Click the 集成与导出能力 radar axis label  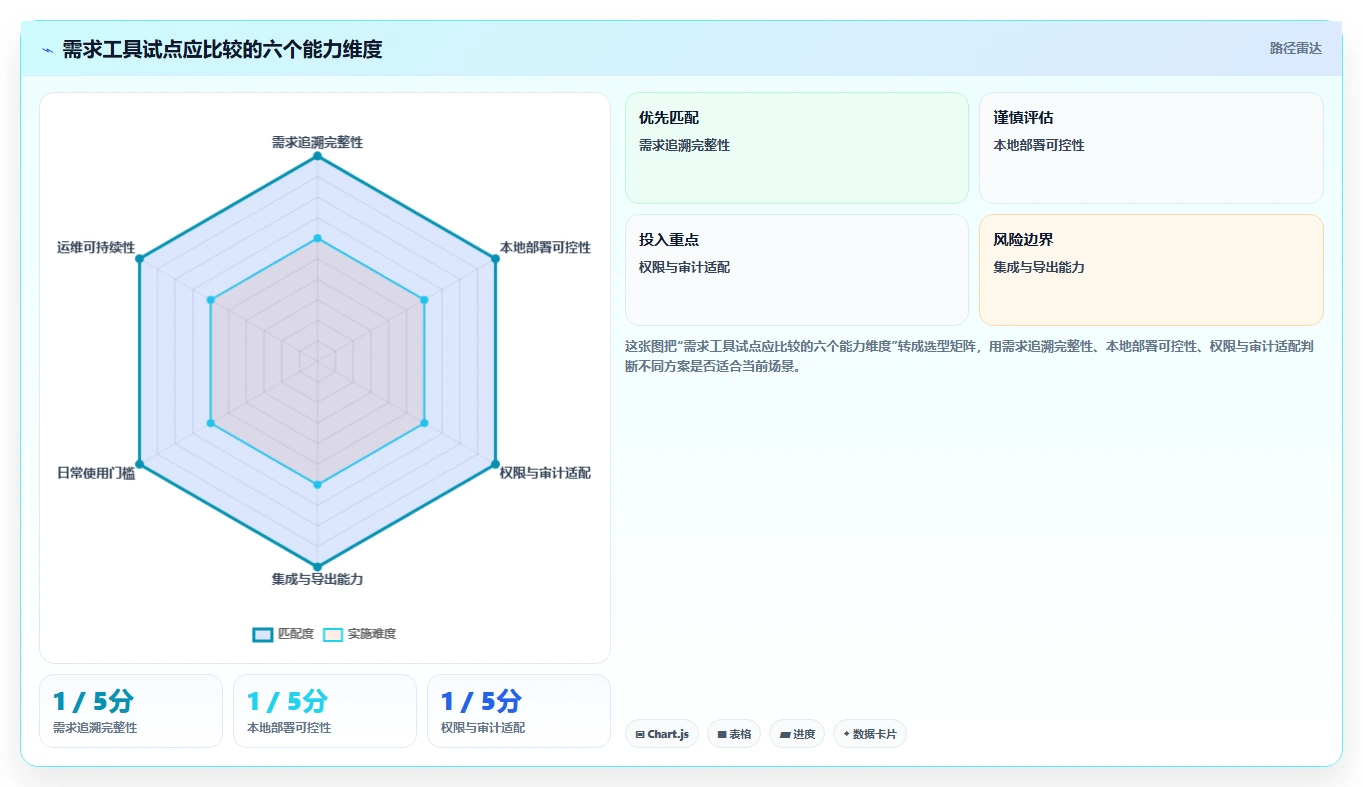[x=317, y=579]
